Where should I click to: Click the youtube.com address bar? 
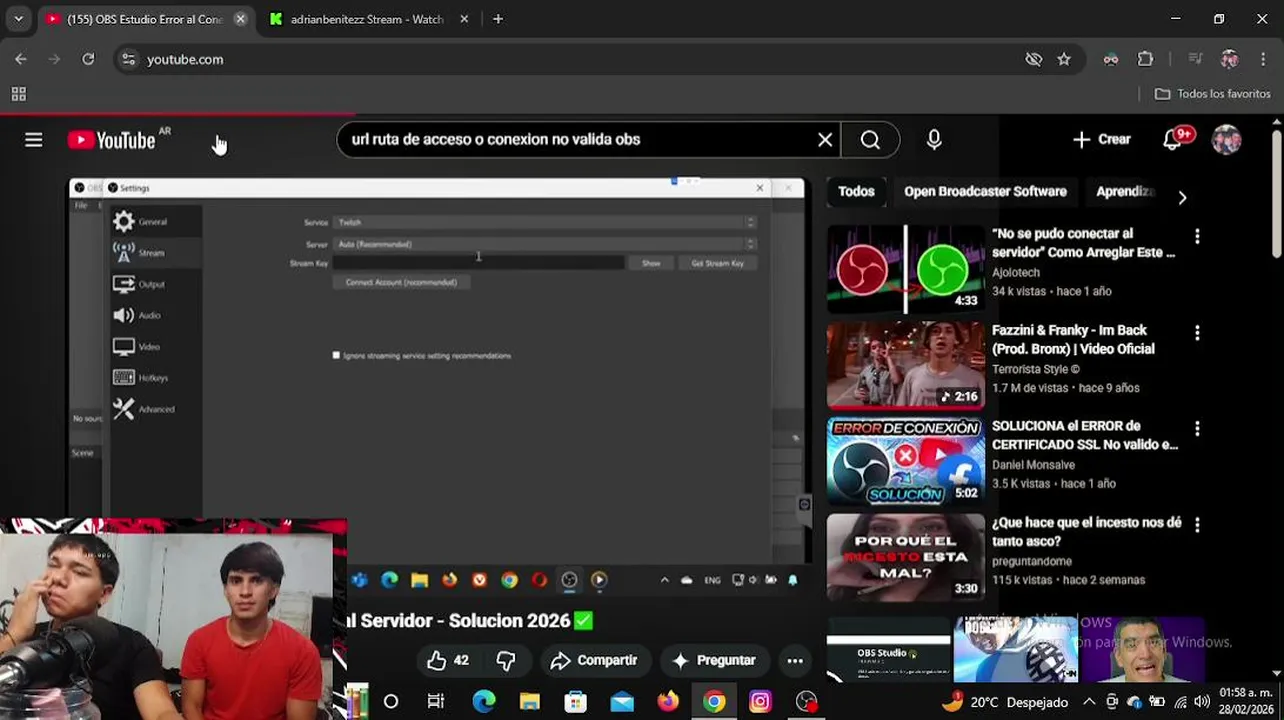coord(580,59)
